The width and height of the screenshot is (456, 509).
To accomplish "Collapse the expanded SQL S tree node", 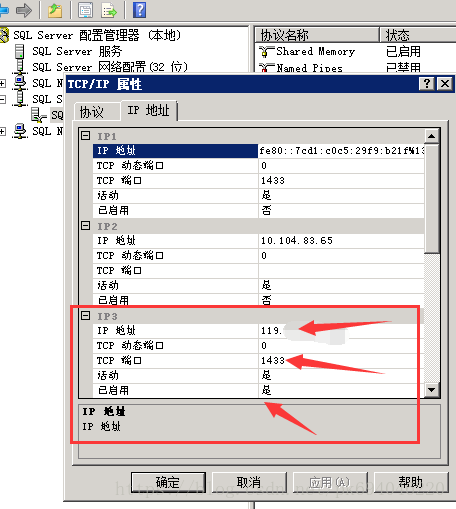I will (x=3, y=99).
